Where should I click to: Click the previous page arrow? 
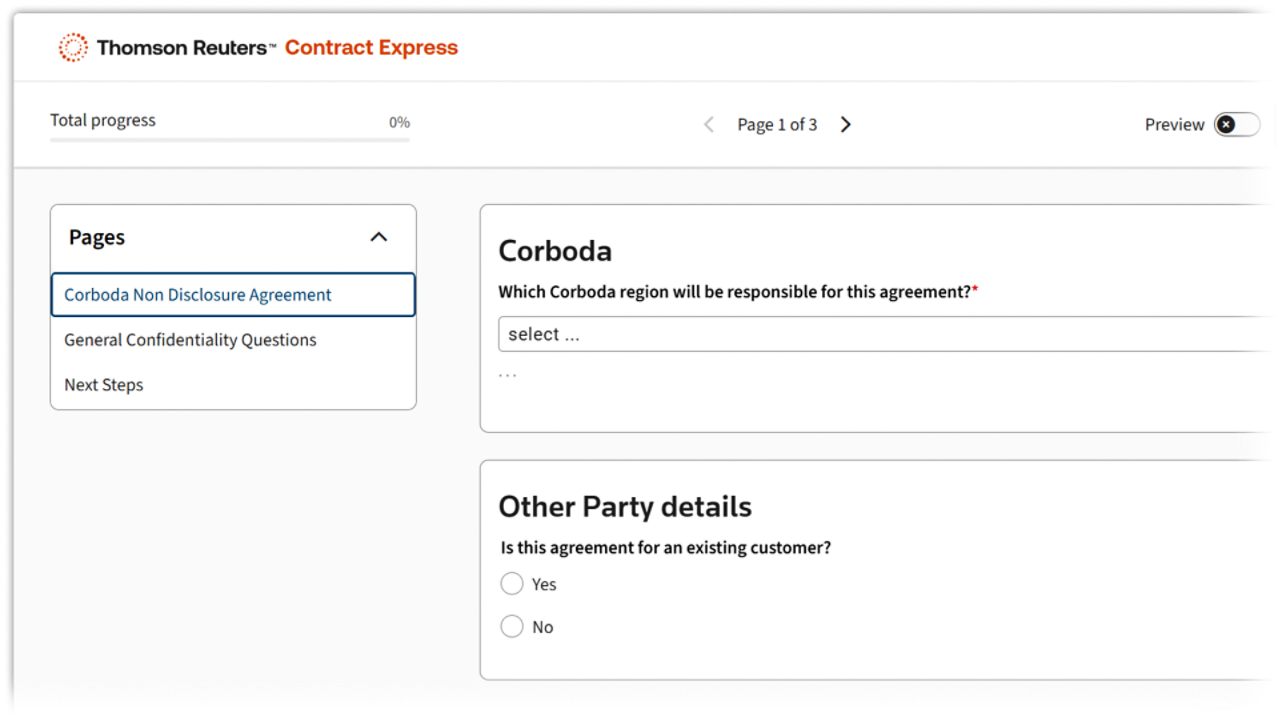pyautogui.click(x=709, y=124)
